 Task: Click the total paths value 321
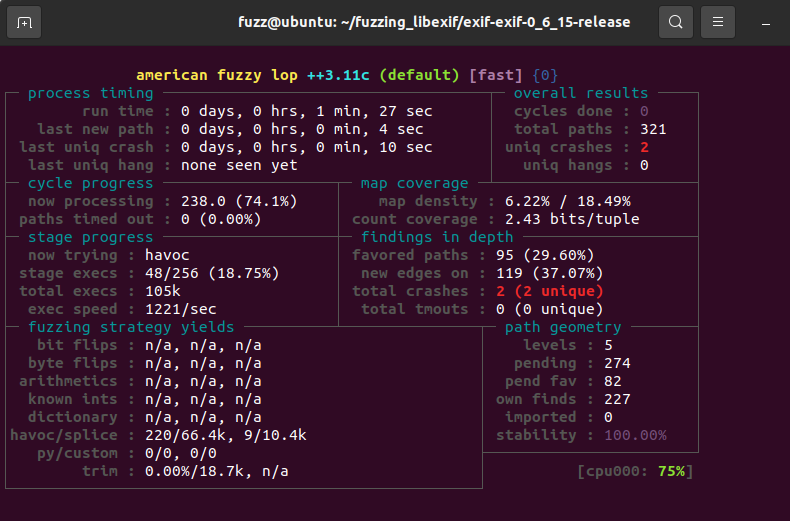coord(653,129)
